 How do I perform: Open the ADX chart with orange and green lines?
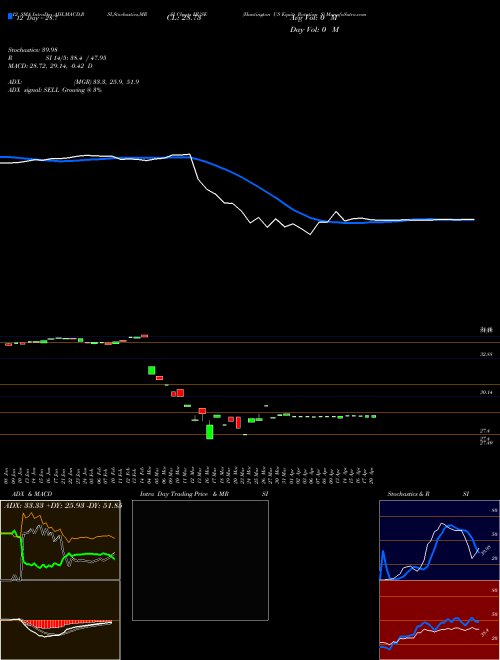tap(60, 540)
